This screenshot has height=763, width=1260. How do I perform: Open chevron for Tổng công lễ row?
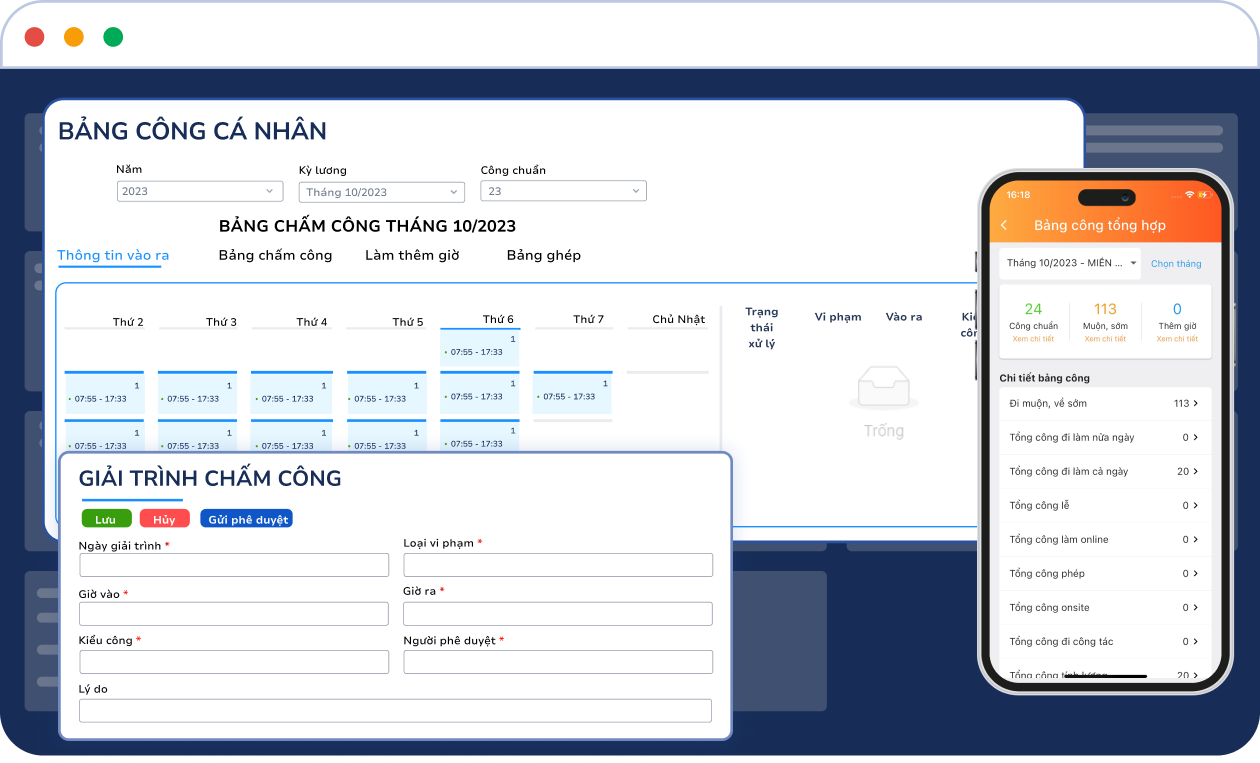[x=1196, y=505]
